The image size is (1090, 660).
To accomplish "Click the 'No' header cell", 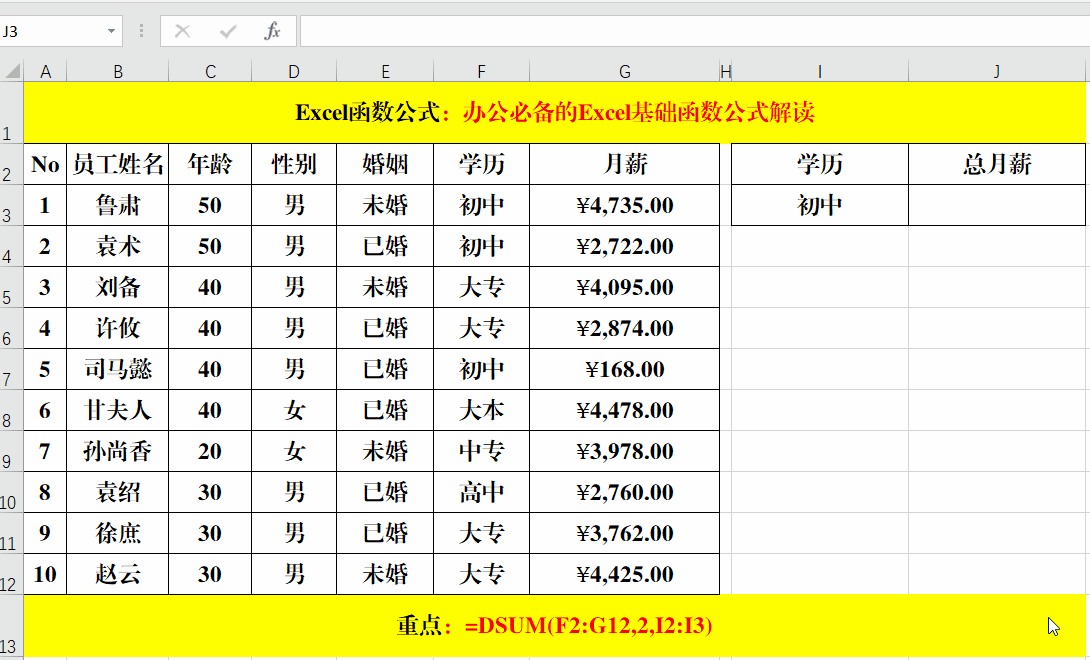I will pyautogui.click(x=45, y=164).
